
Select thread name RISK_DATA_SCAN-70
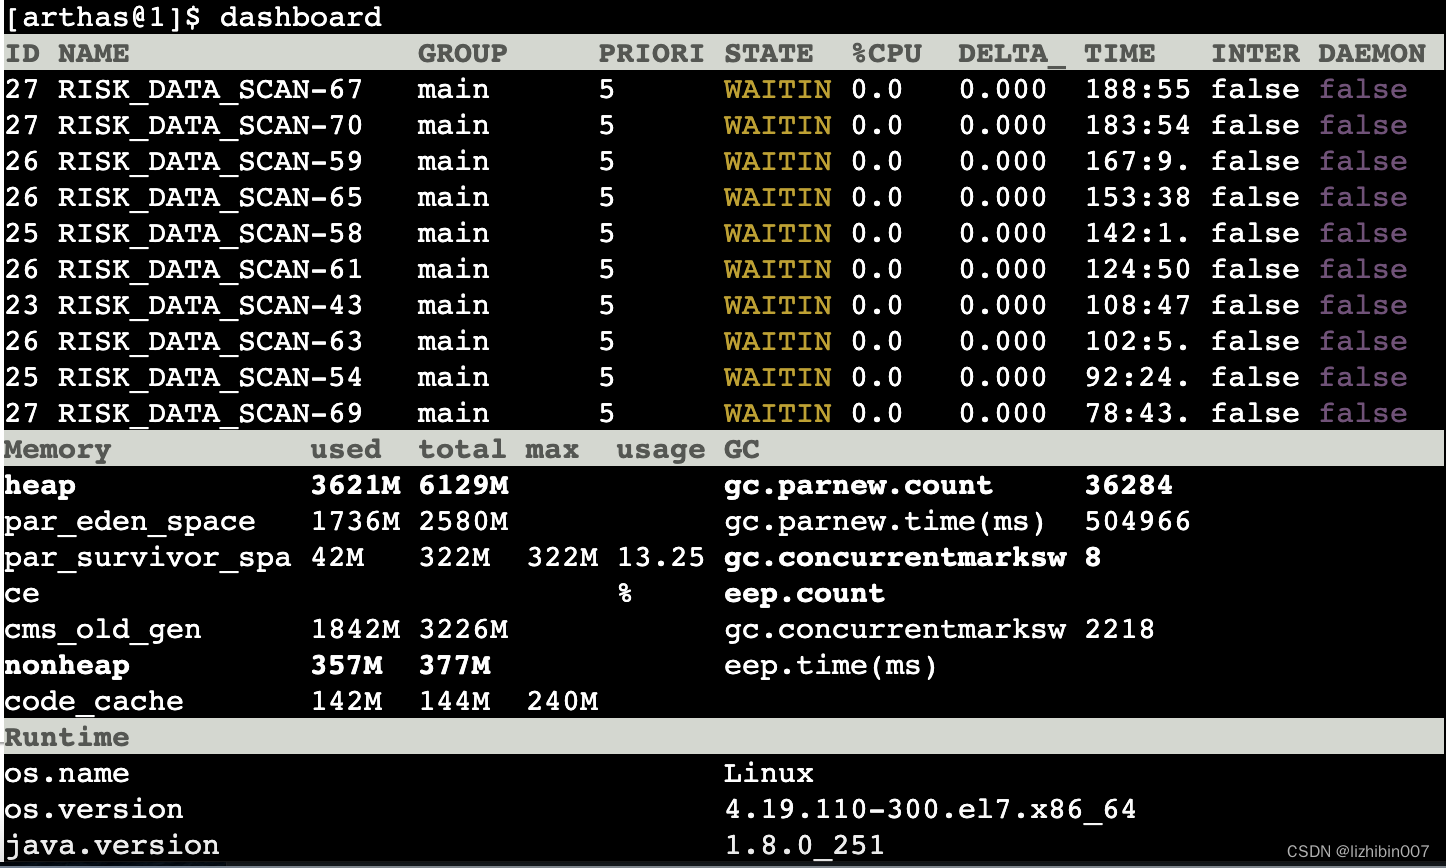pyautogui.click(x=210, y=125)
